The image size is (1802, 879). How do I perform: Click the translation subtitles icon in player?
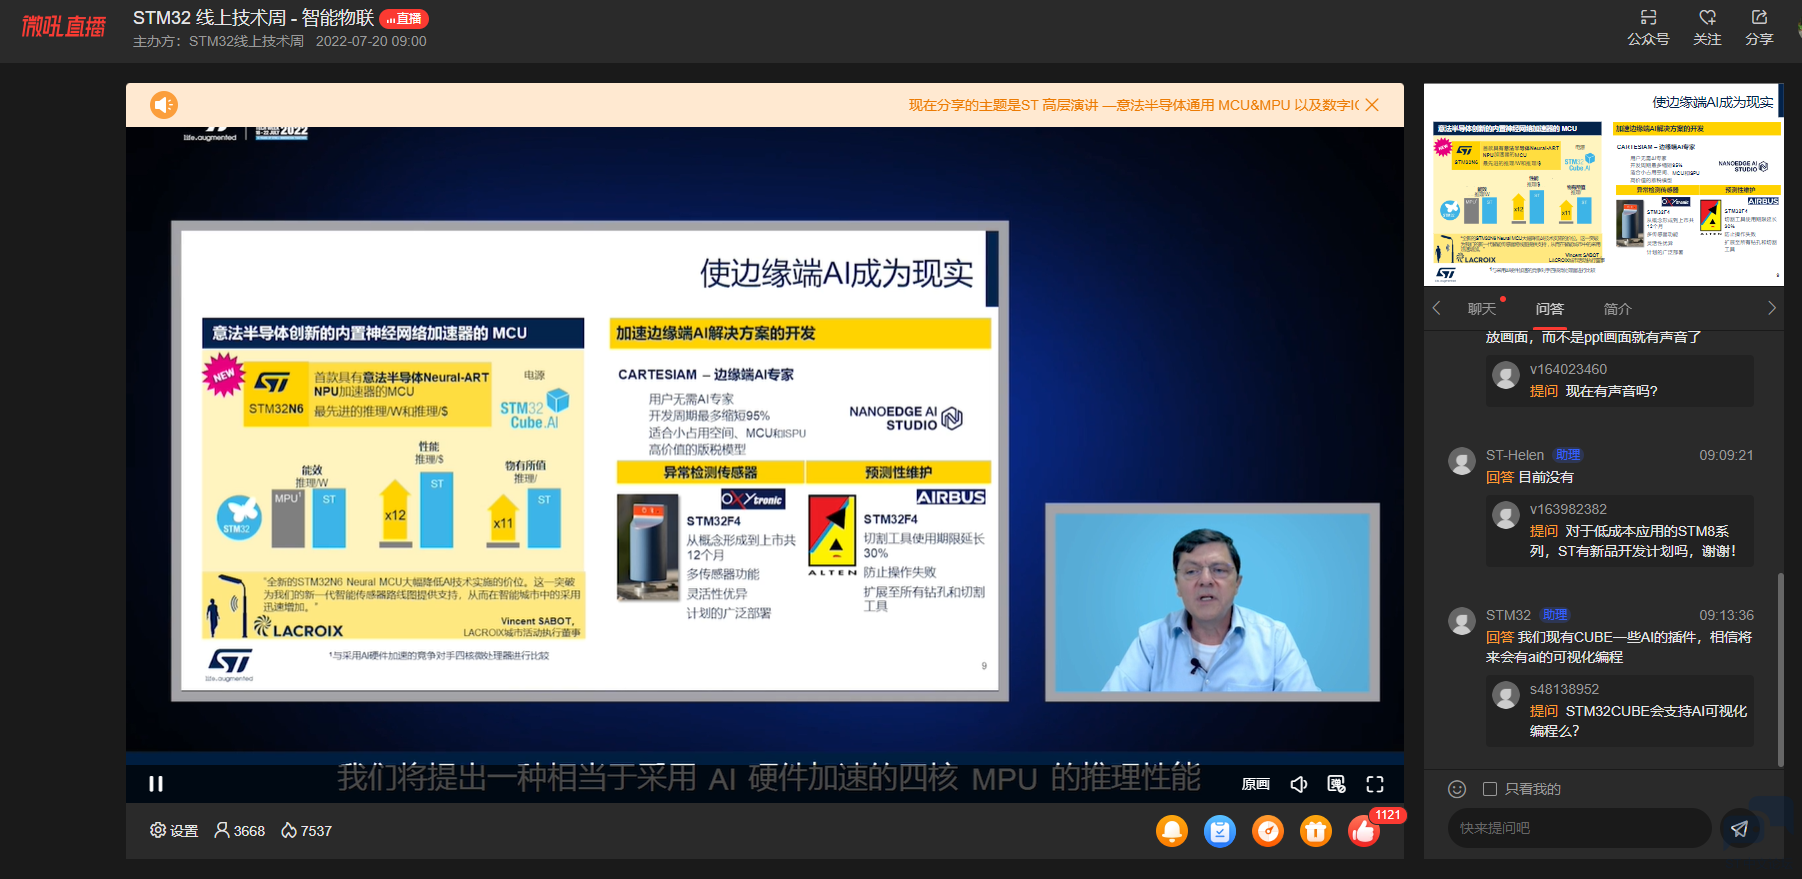1337,784
